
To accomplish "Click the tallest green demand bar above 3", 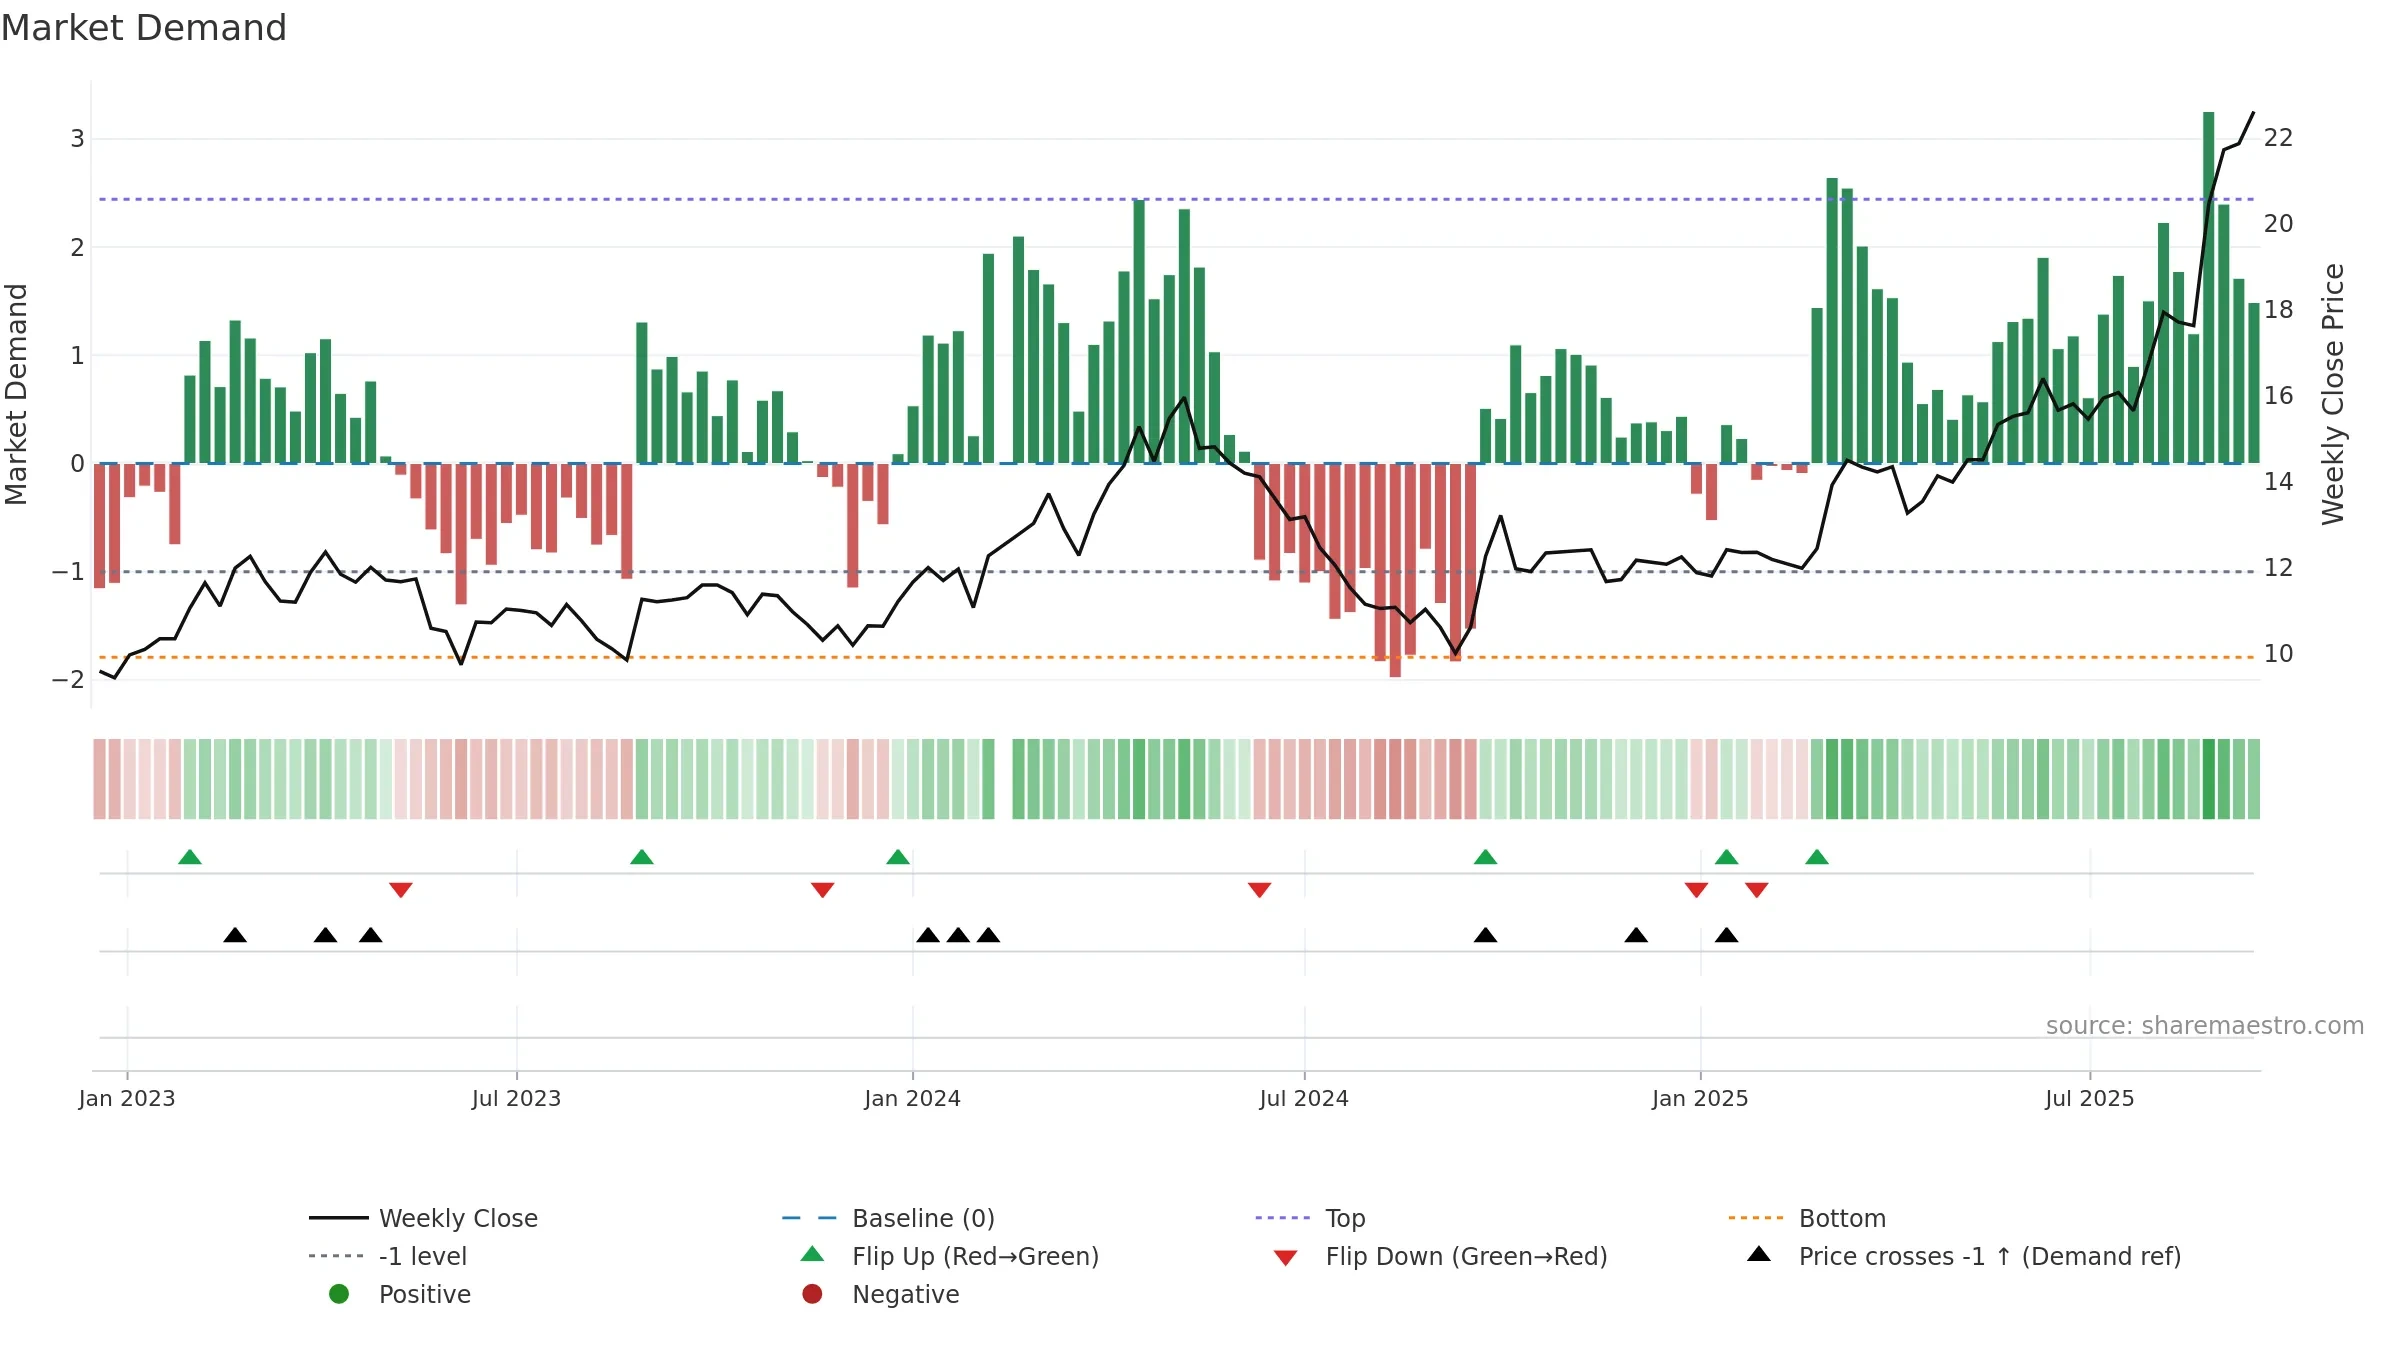I will pyautogui.click(x=2209, y=288).
